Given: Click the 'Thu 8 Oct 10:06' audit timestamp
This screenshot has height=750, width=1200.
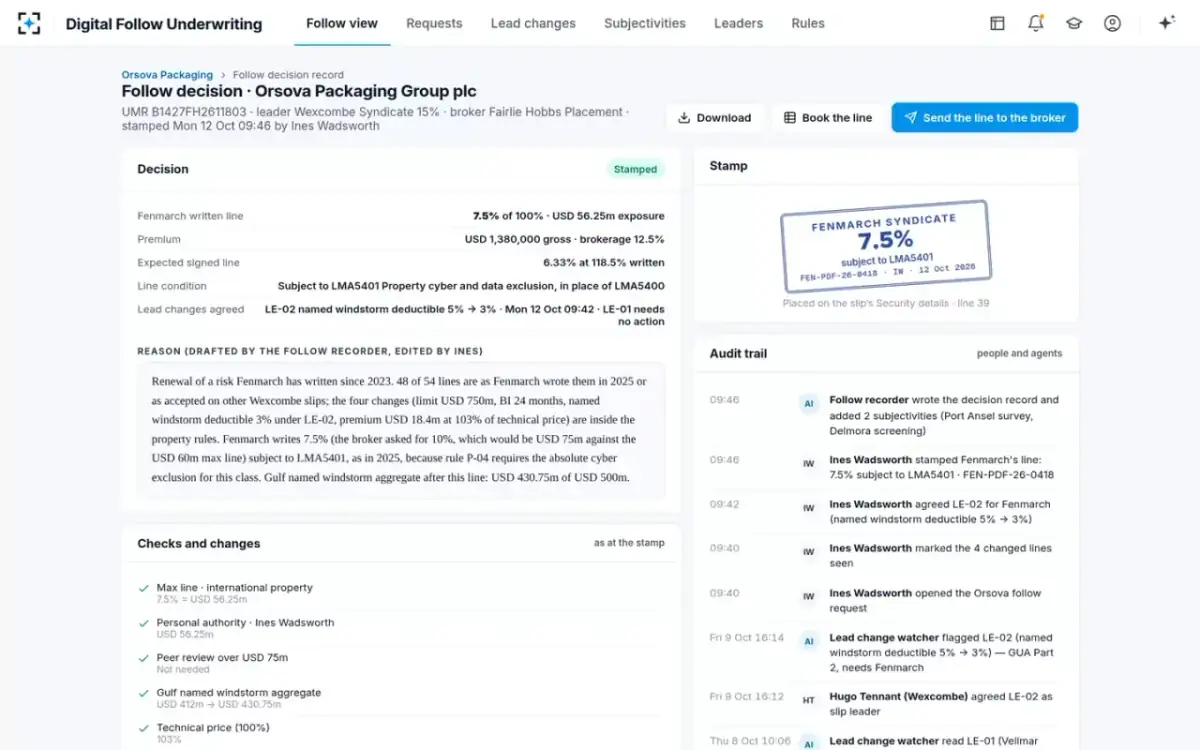Looking at the screenshot, I should tap(748, 741).
